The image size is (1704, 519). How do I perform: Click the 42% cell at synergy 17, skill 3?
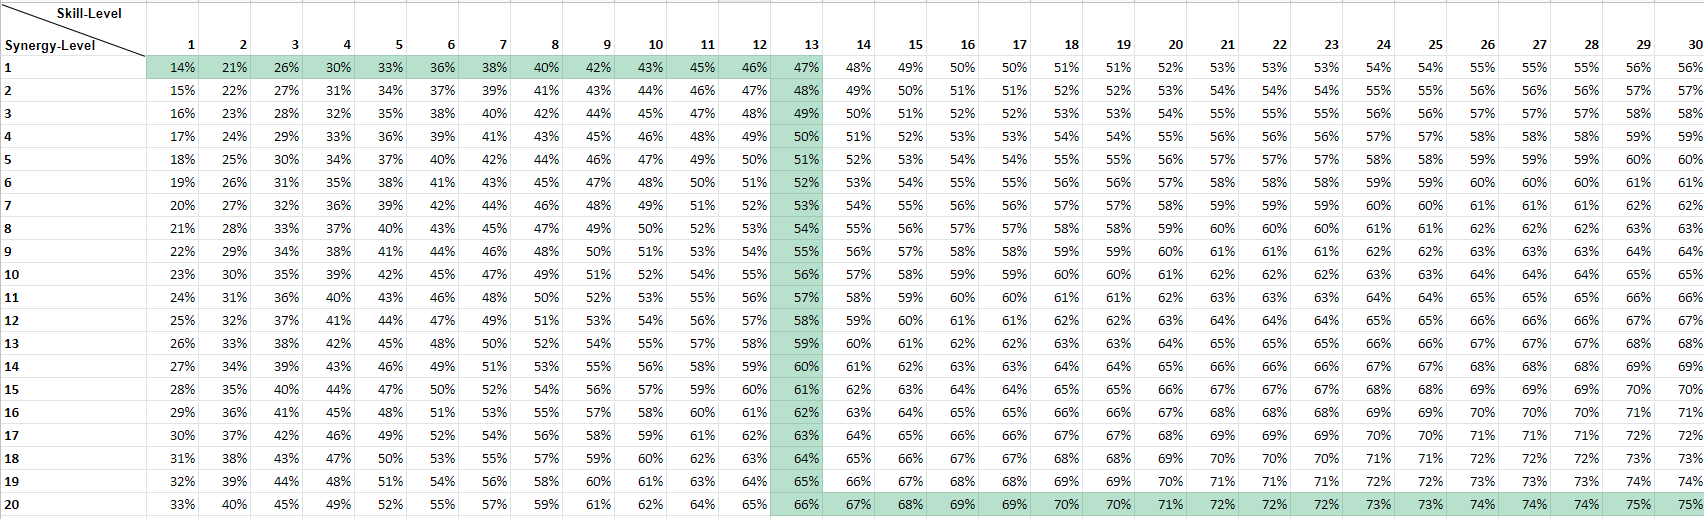(286, 436)
